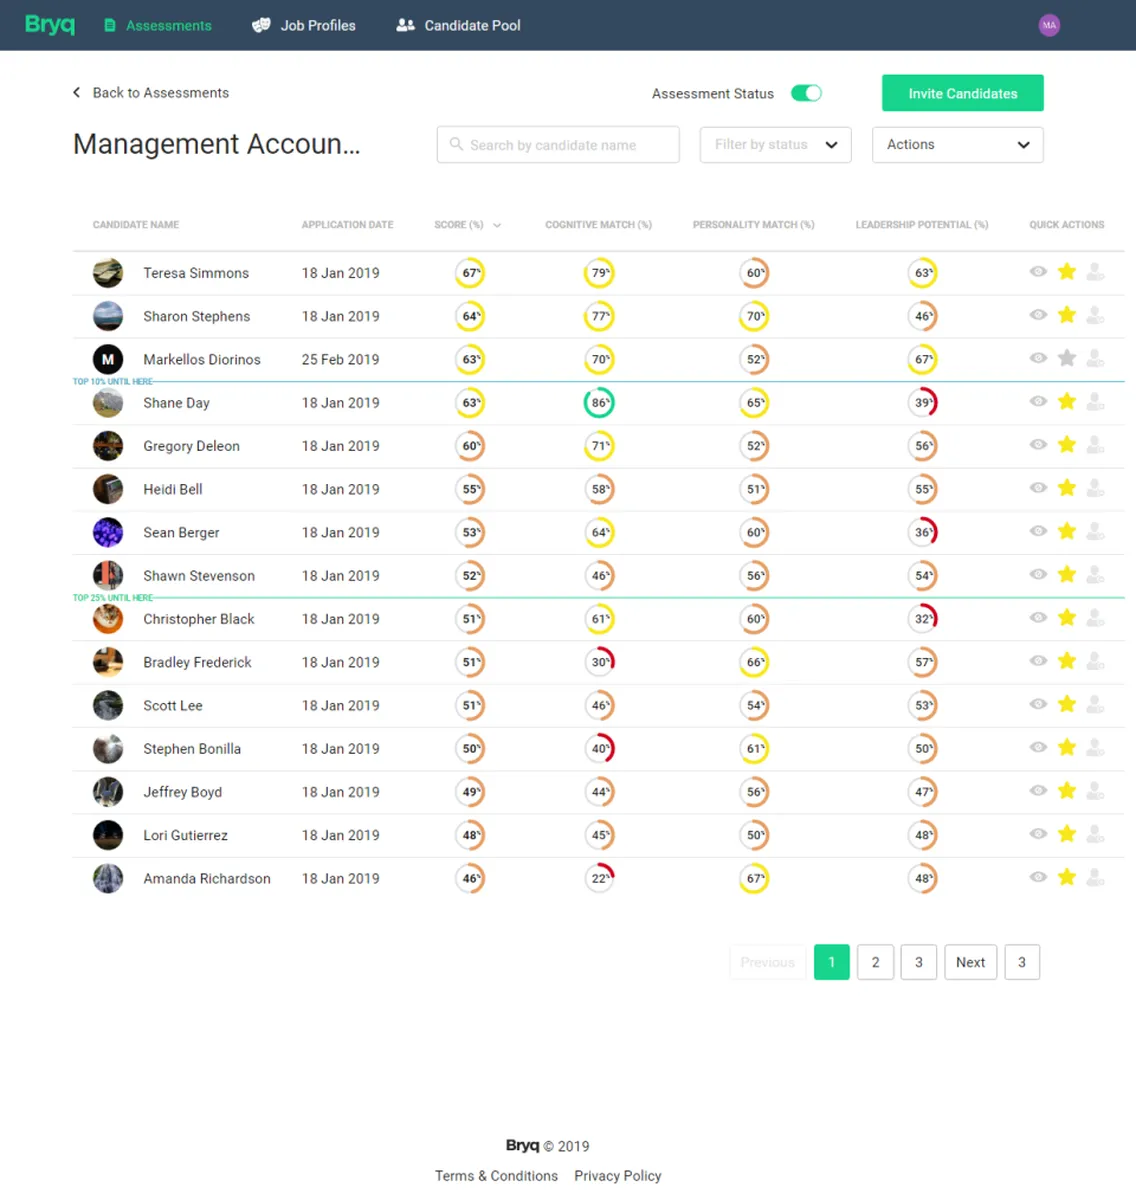Click the Cognitive Match (%) column header
Image resolution: width=1136 pixels, height=1200 pixels.
599,225
